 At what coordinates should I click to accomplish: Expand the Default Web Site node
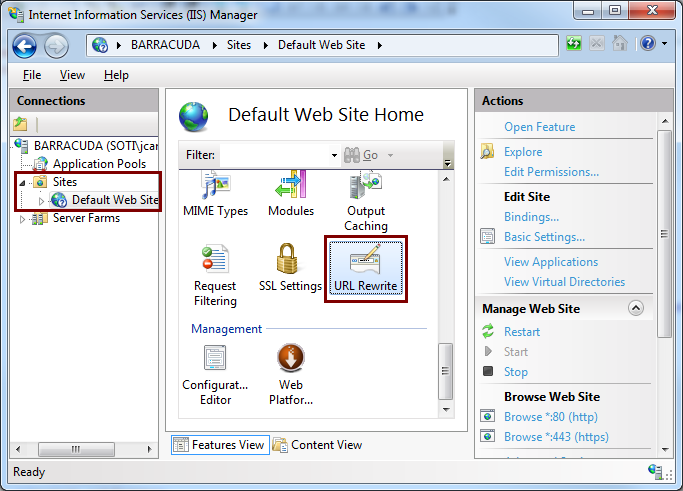tap(41, 201)
